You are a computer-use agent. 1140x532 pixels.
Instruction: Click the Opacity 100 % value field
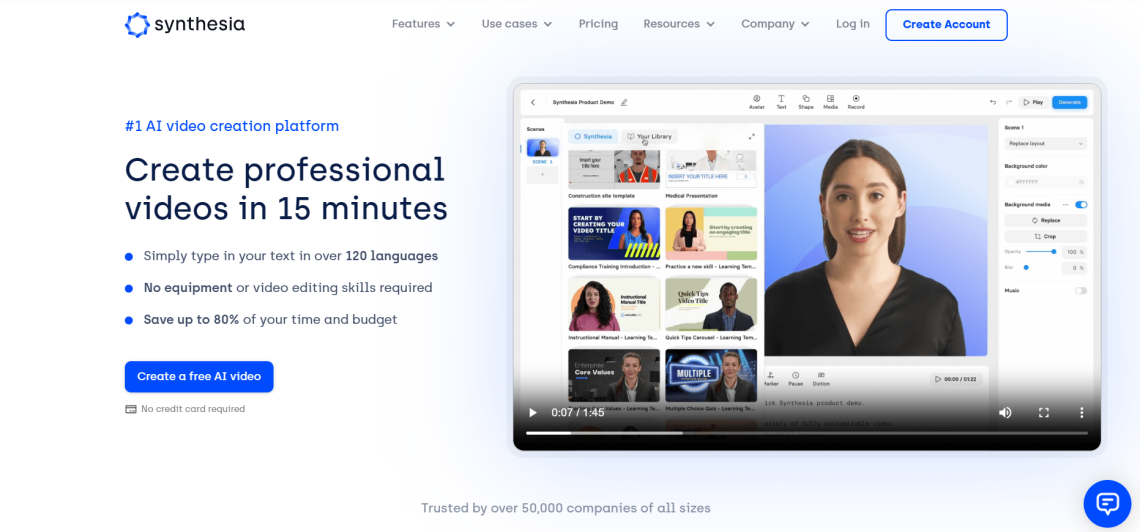click(1075, 252)
